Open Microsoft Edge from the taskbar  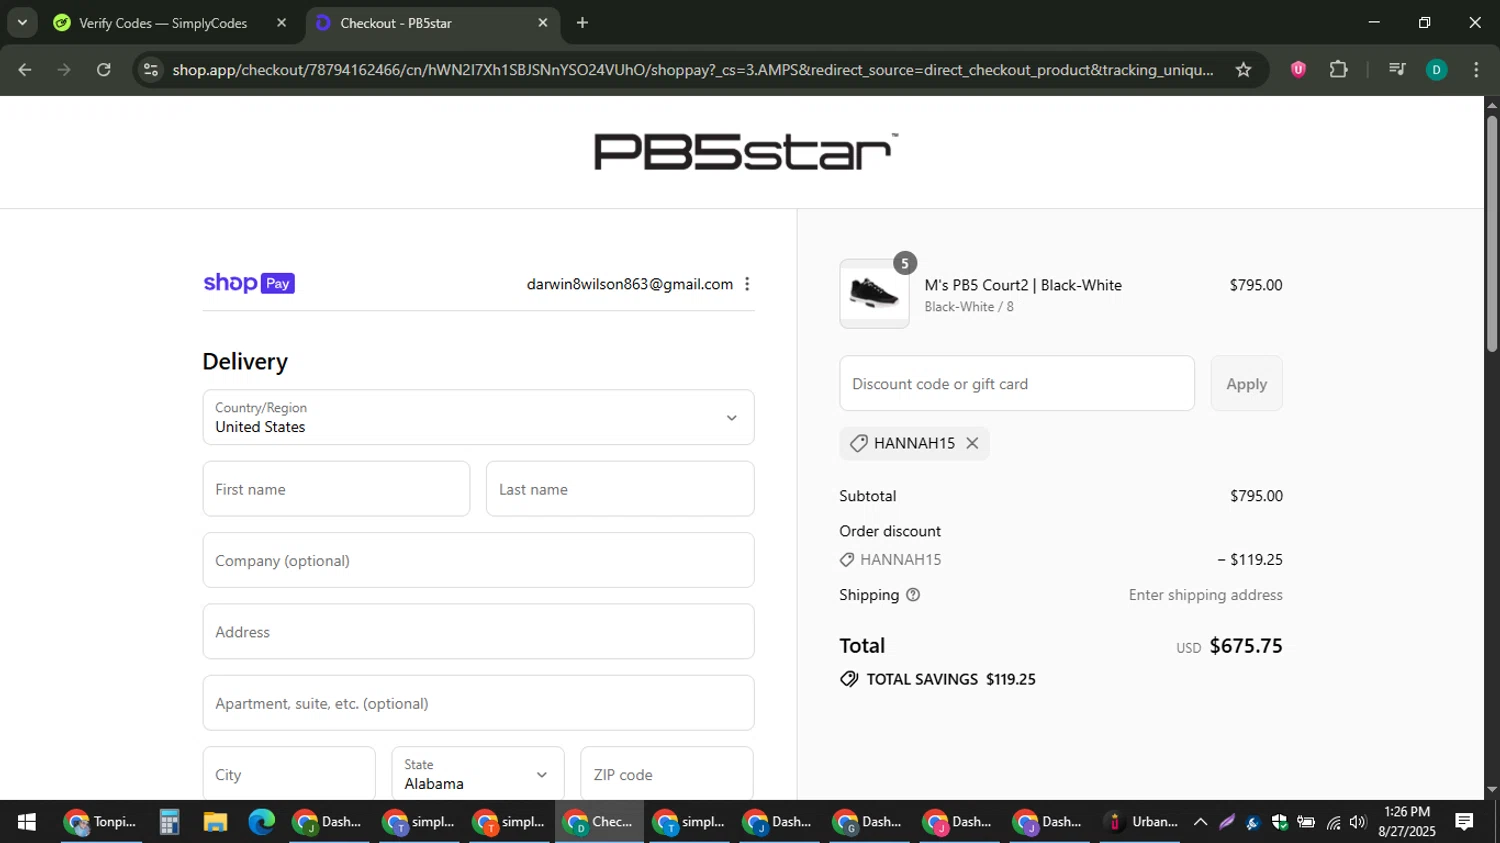(x=261, y=822)
